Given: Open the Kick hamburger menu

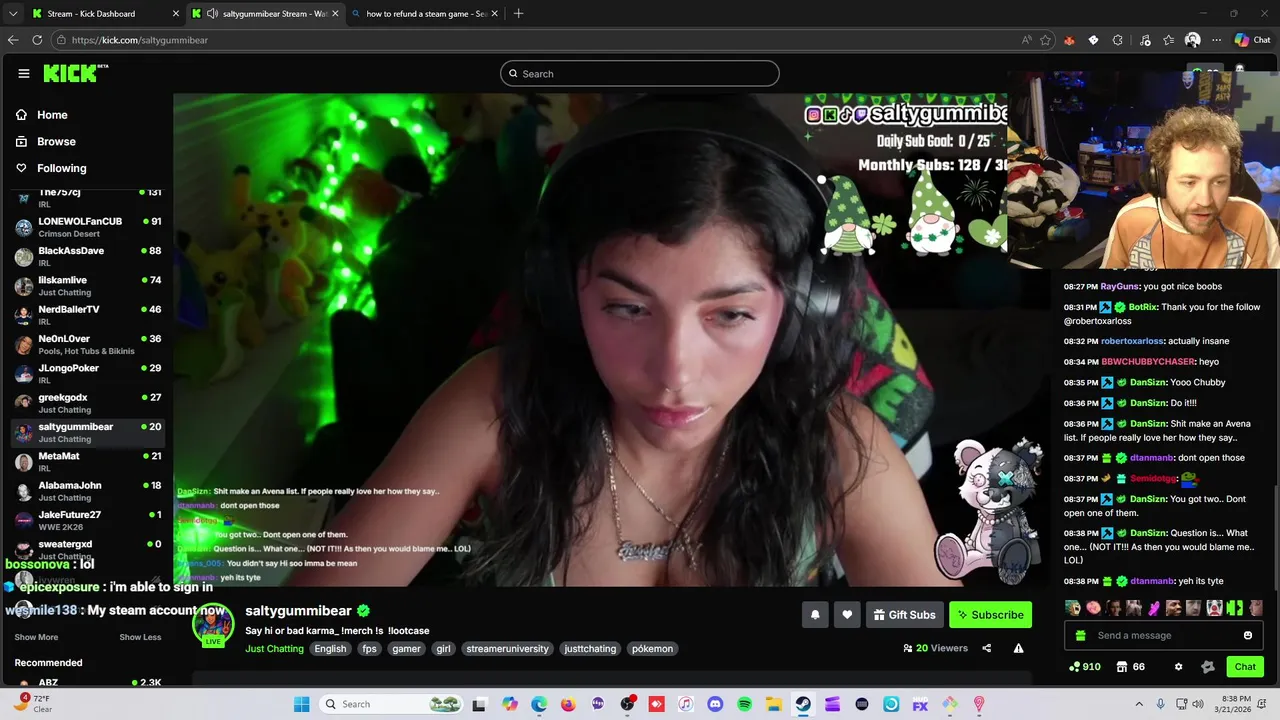Looking at the screenshot, I should coord(23,73).
